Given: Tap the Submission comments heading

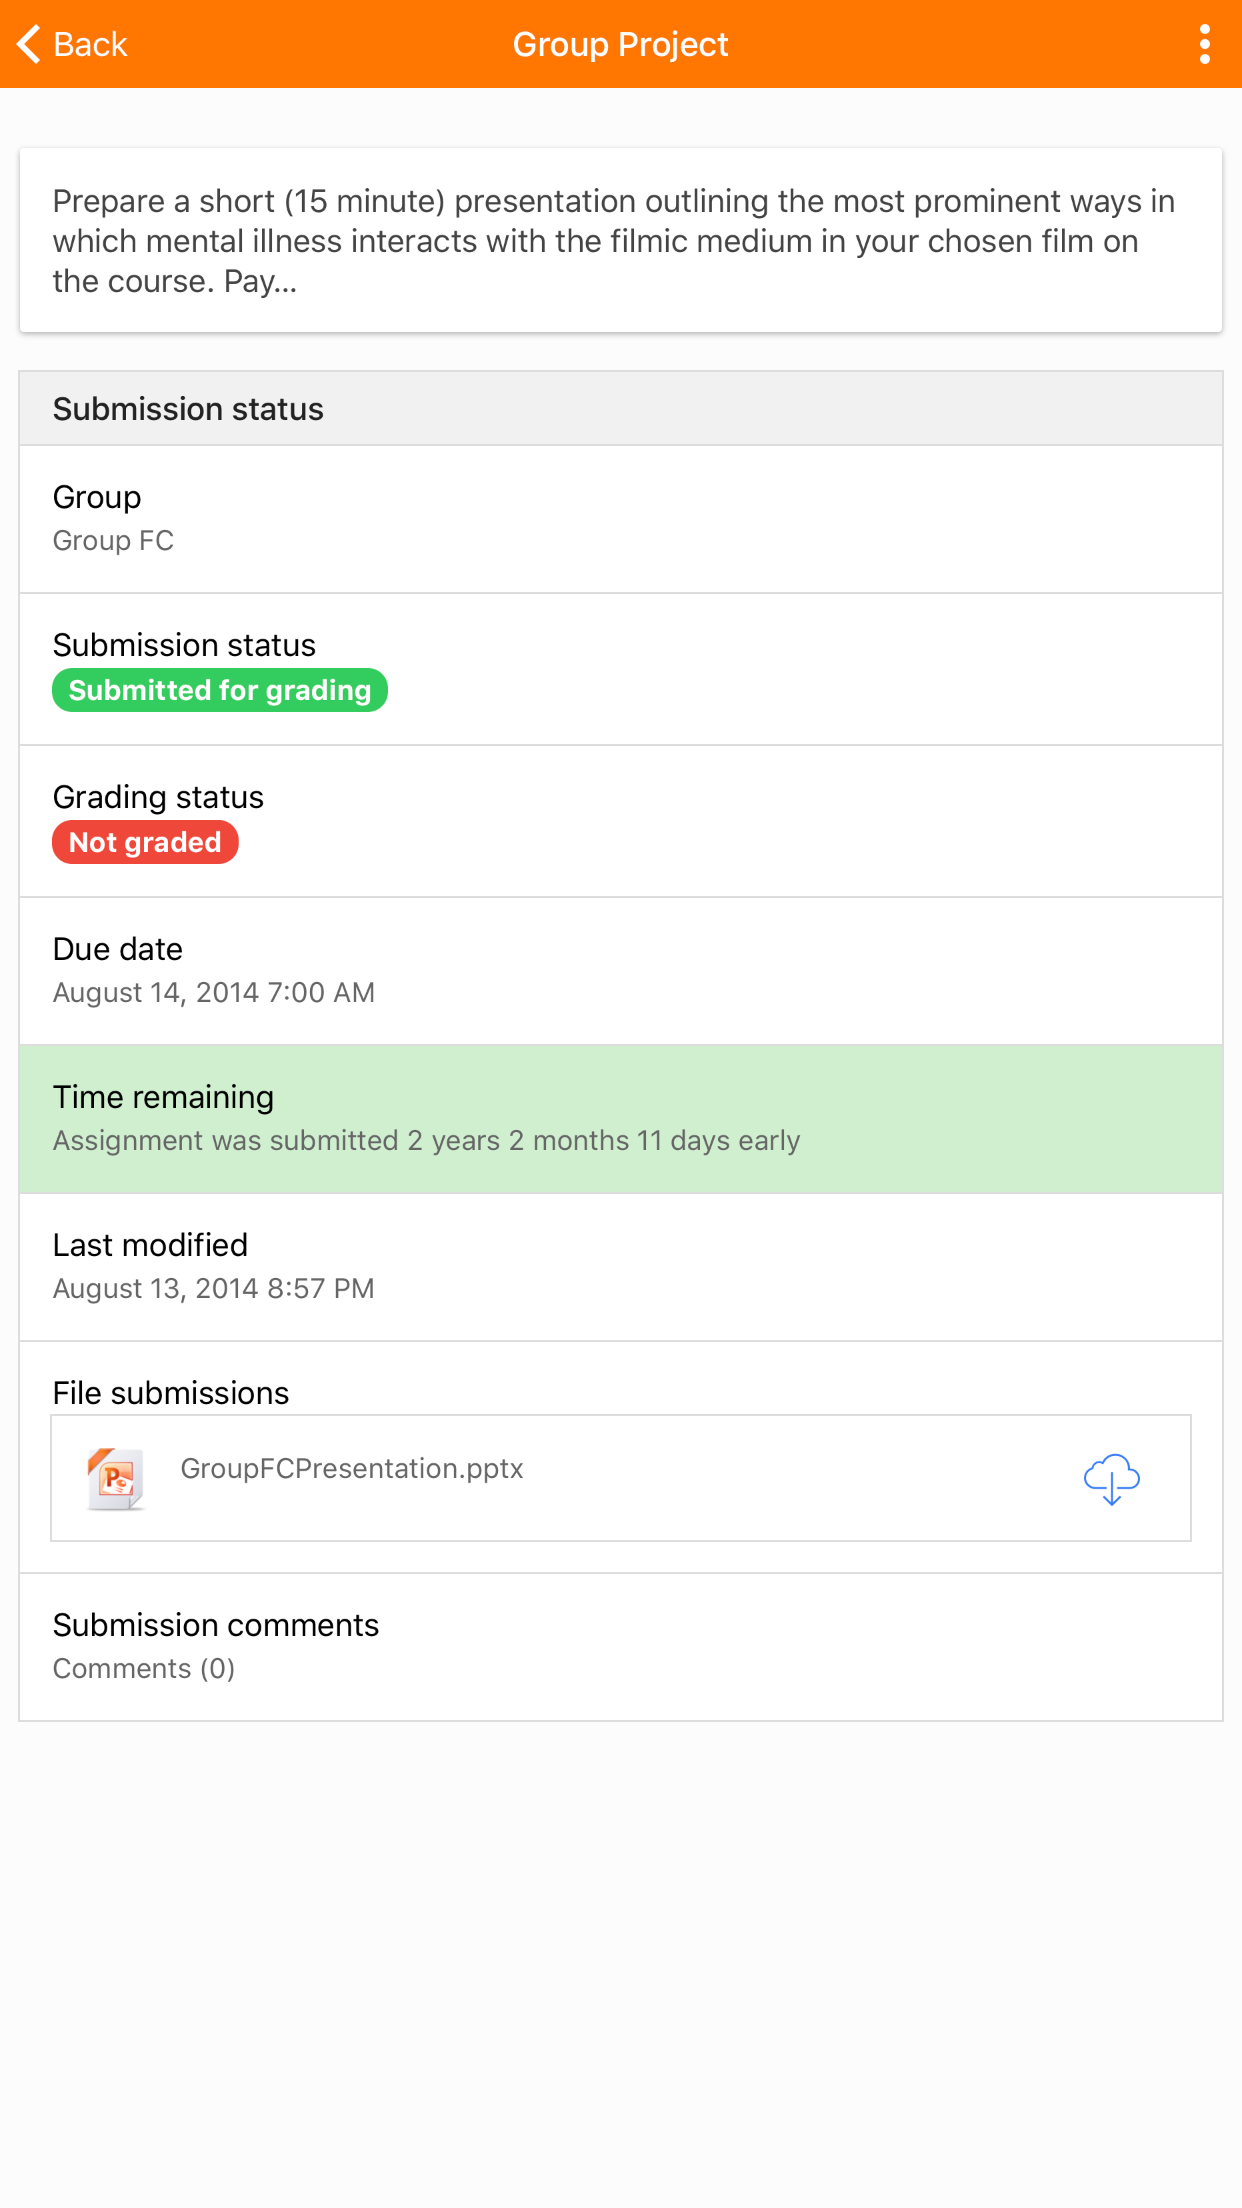Looking at the screenshot, I should pyautogui.click(x=216, y=1624).
